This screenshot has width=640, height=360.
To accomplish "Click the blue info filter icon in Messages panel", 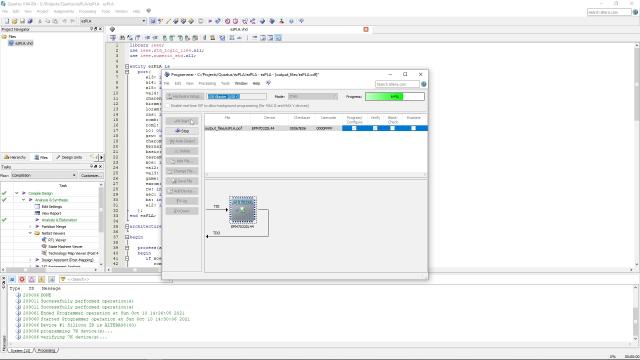I will [x=12, y=279].
